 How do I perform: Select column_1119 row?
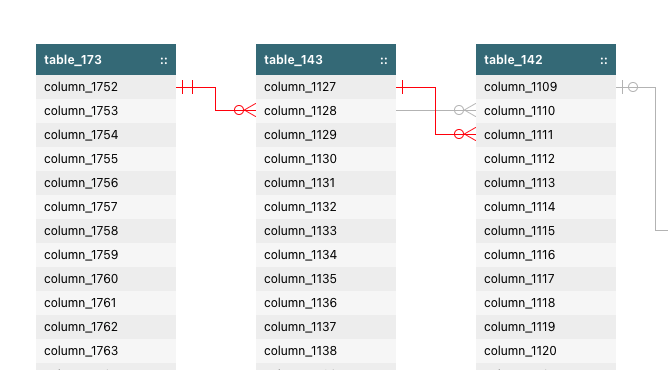tap(546, 327)
